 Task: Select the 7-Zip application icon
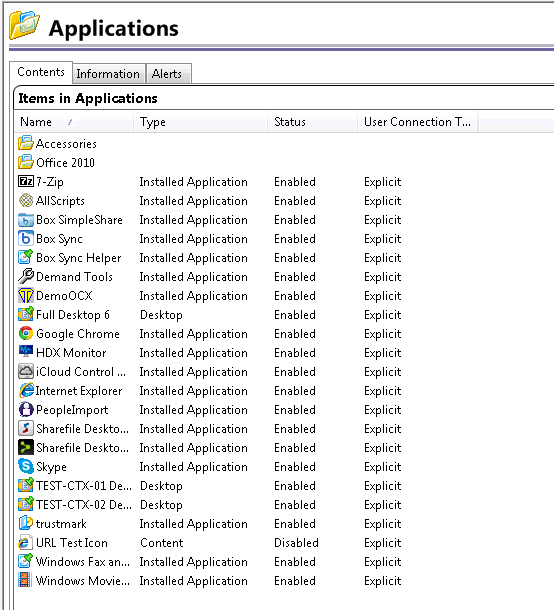click(26, 181)
